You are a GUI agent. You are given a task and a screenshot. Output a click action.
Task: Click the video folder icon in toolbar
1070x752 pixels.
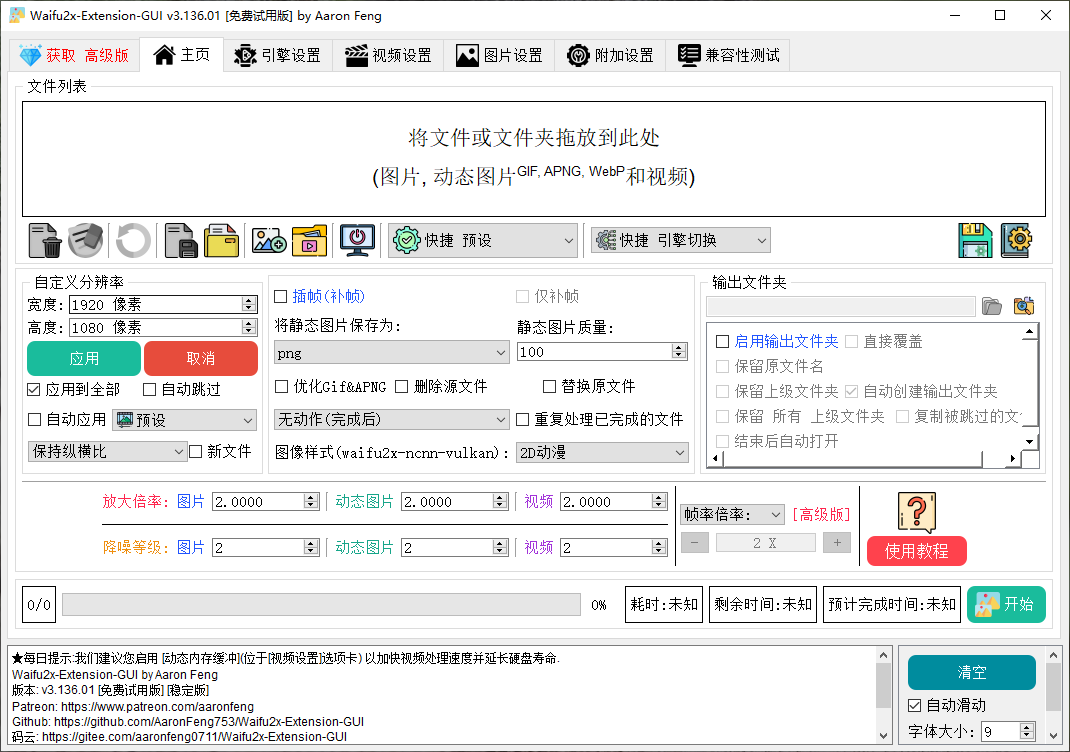click(x=309, y=240)
